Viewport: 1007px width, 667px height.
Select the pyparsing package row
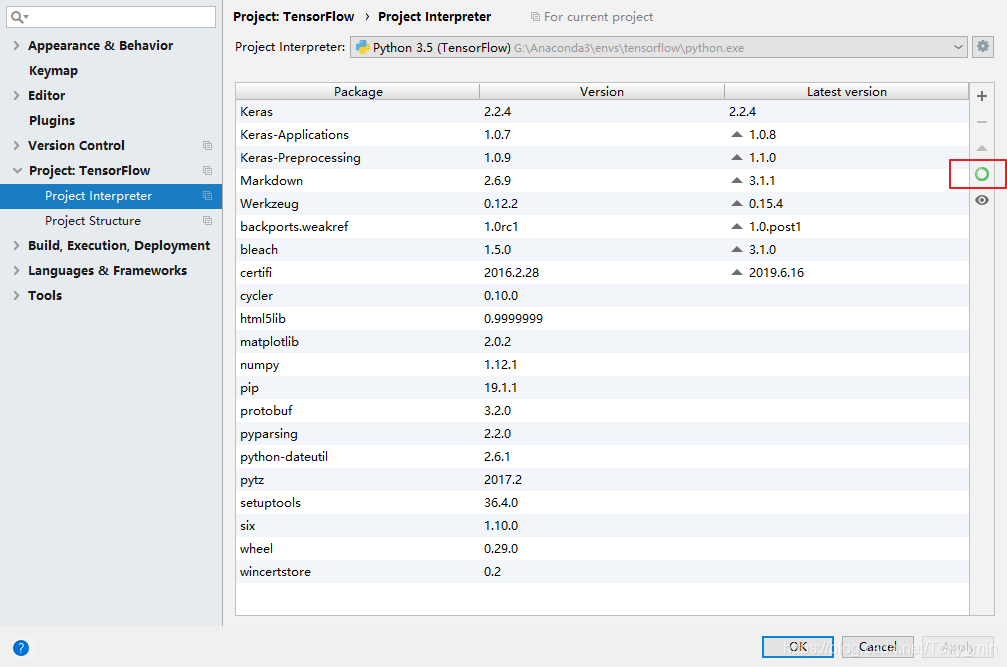click(602, 434)
